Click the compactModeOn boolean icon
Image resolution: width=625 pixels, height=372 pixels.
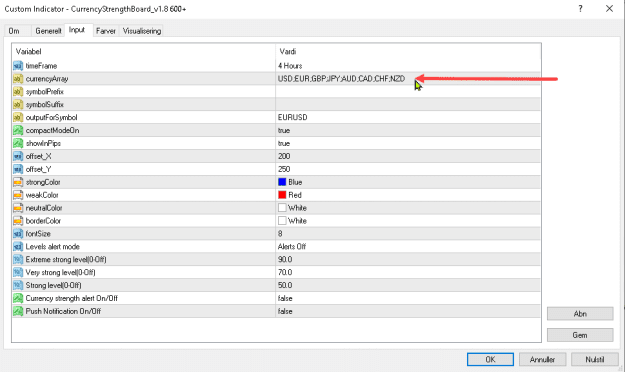click(18, 130)
